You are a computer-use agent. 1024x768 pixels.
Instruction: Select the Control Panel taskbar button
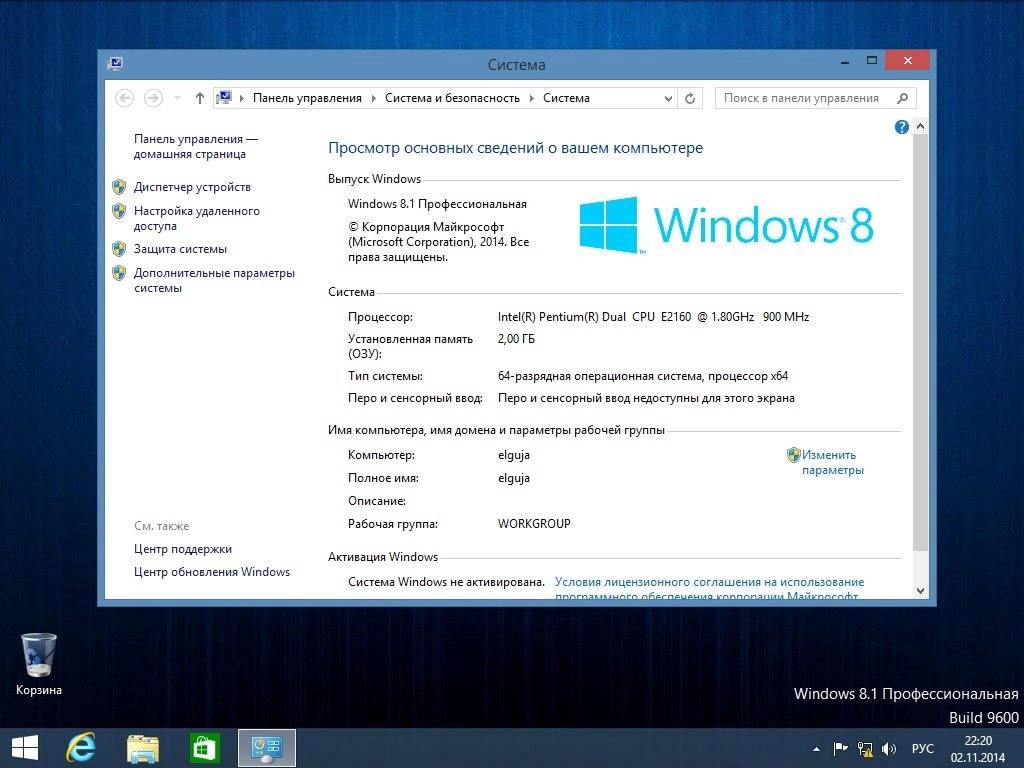pyautogui.click(x=266, y=748)
